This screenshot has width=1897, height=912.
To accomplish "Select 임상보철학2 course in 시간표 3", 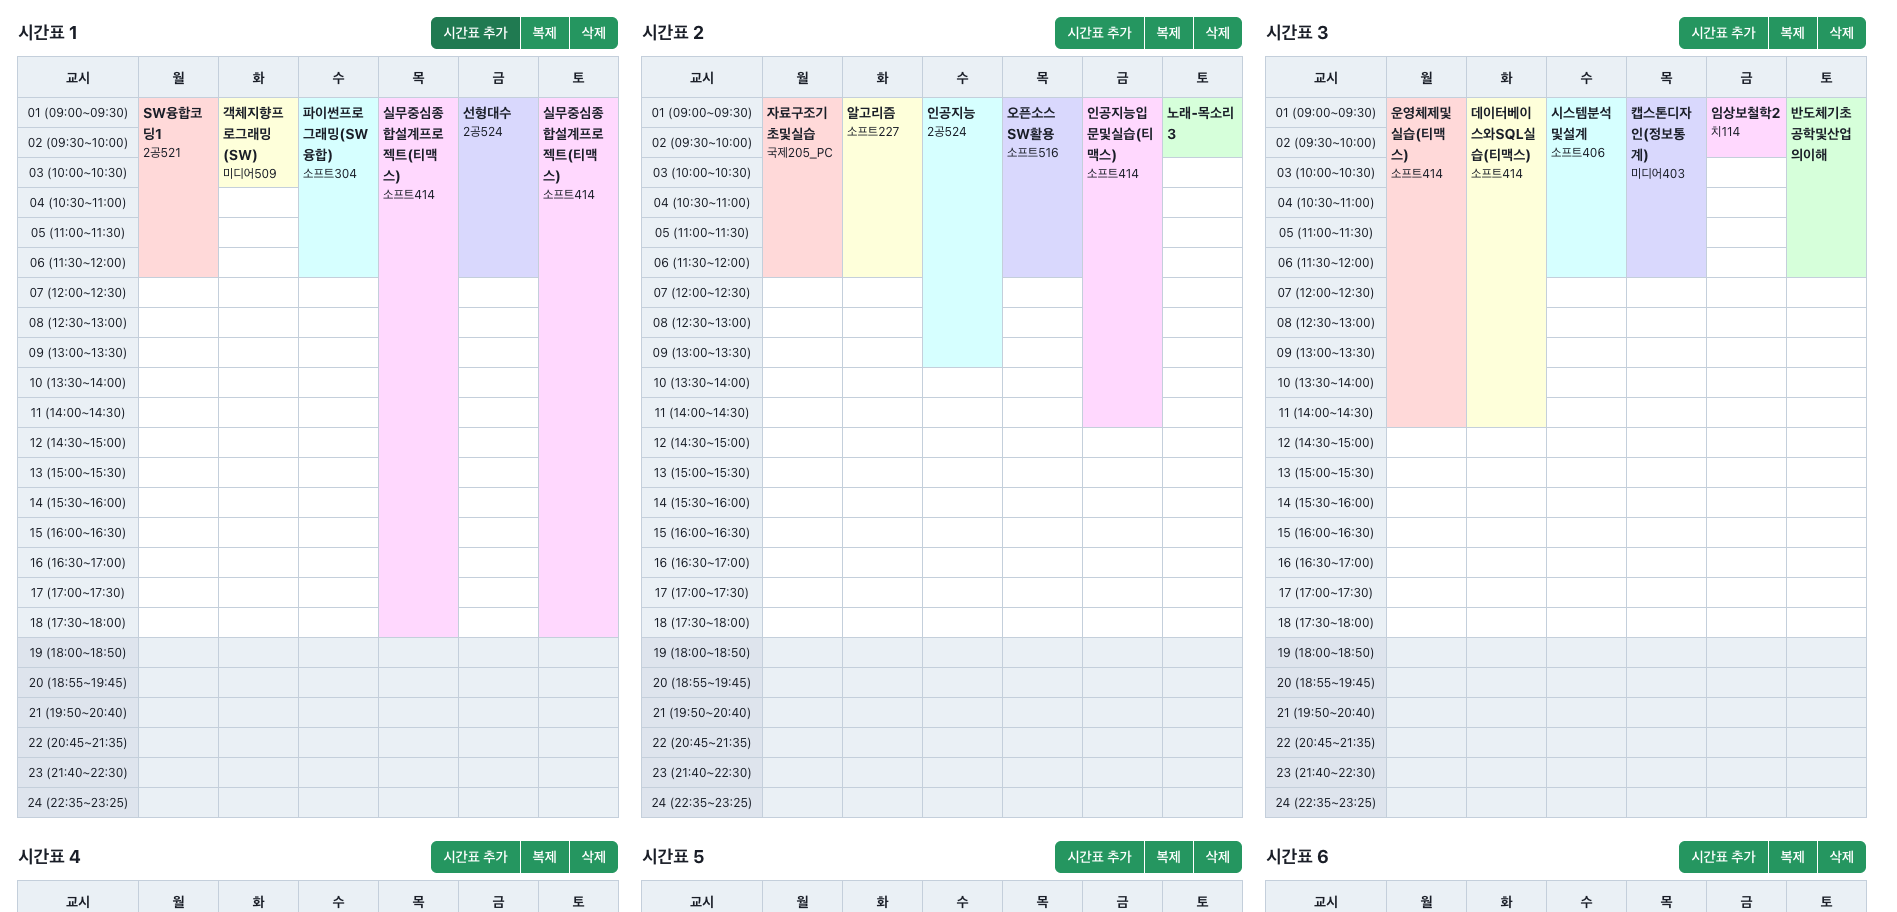I will coord(1746,127).
